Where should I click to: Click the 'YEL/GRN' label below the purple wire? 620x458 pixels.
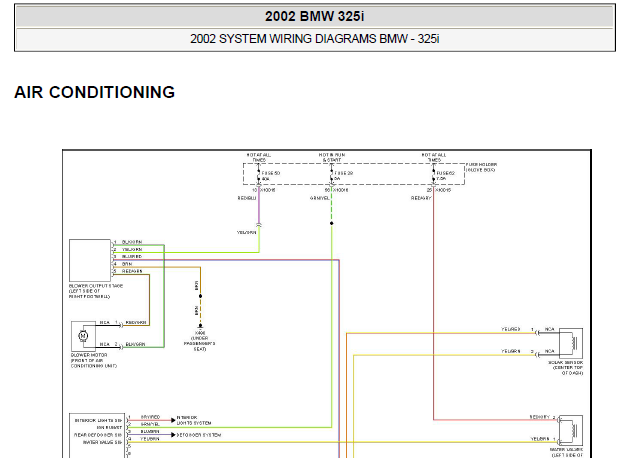click(x=246, y=232)
